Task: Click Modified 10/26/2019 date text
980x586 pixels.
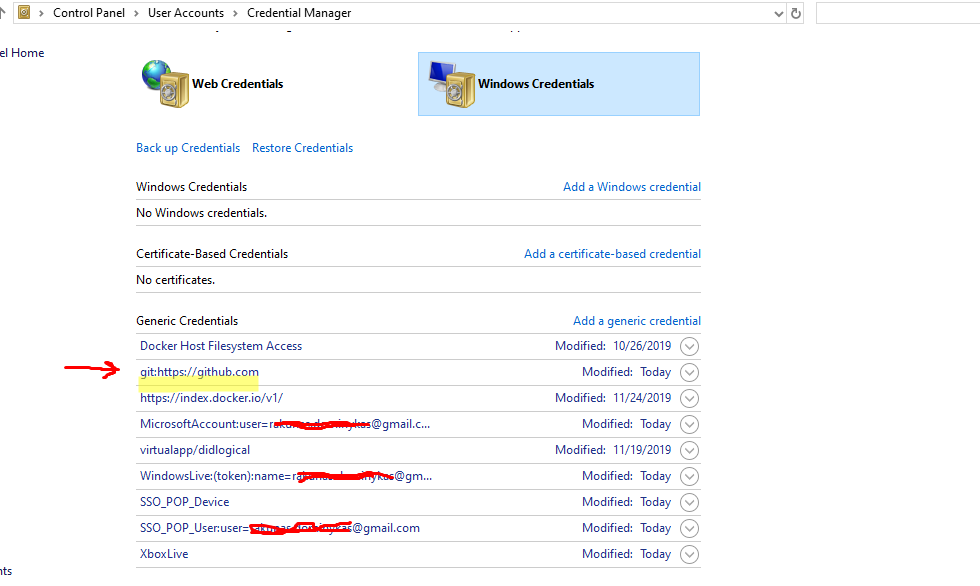Action: click(x=613, y=346)
